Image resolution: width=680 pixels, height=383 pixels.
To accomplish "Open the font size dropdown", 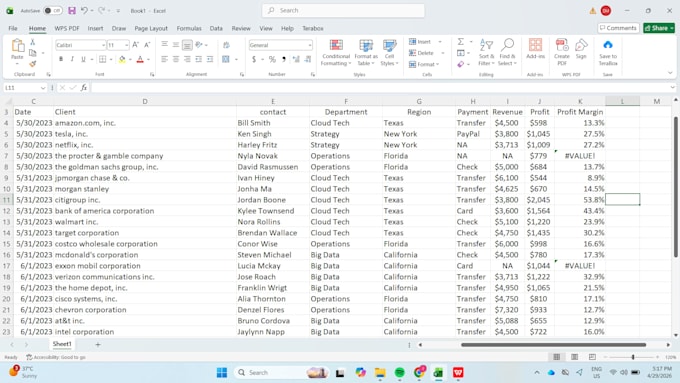I will tap(127, 45).
